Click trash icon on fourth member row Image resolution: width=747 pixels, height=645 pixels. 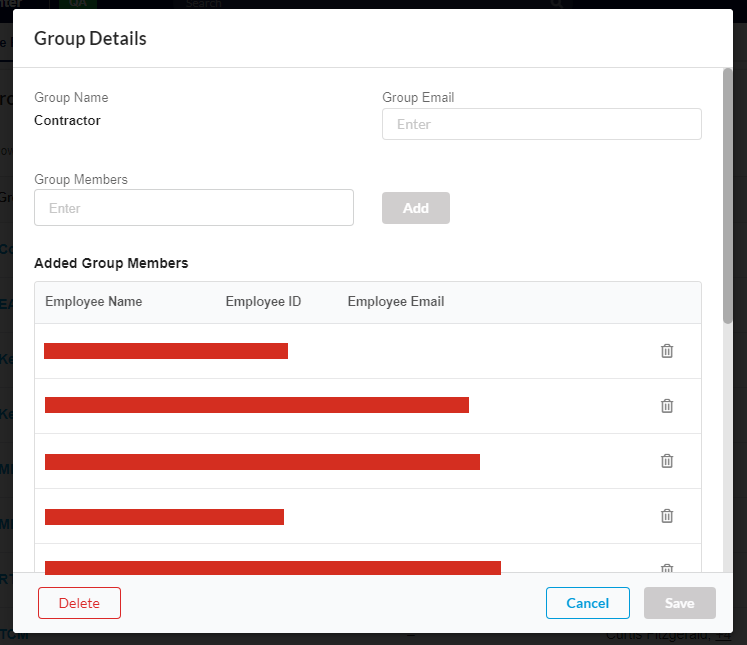[667, 516]
